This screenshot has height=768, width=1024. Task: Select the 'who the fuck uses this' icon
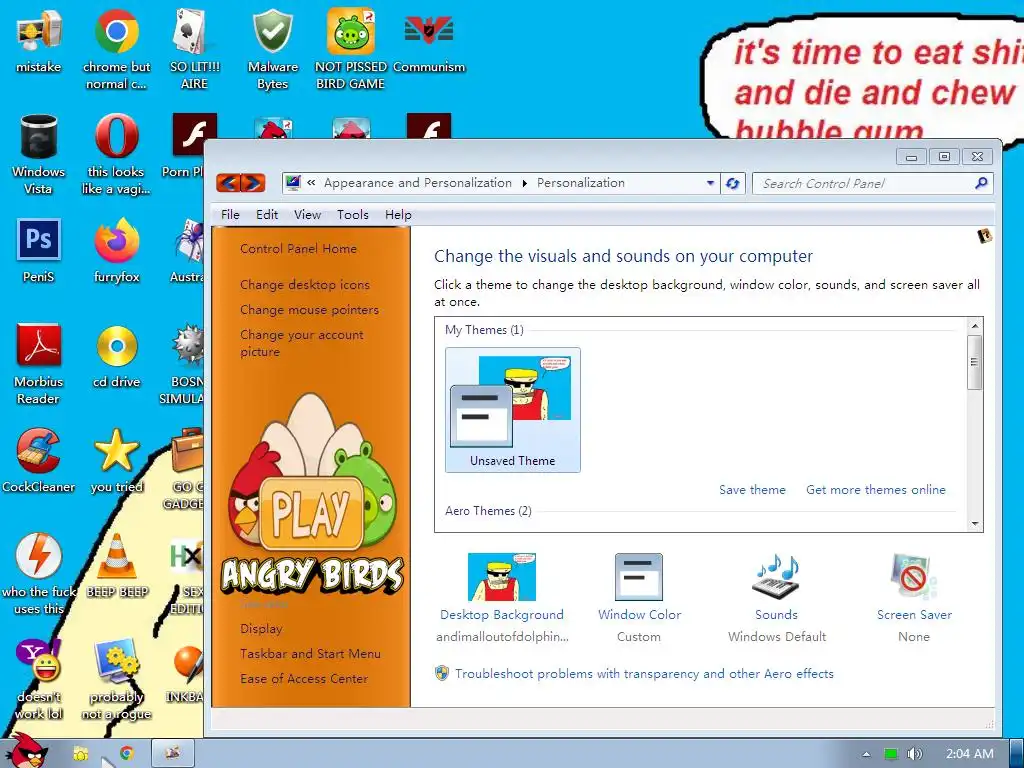pyautogui.click(x=39, y=573)
